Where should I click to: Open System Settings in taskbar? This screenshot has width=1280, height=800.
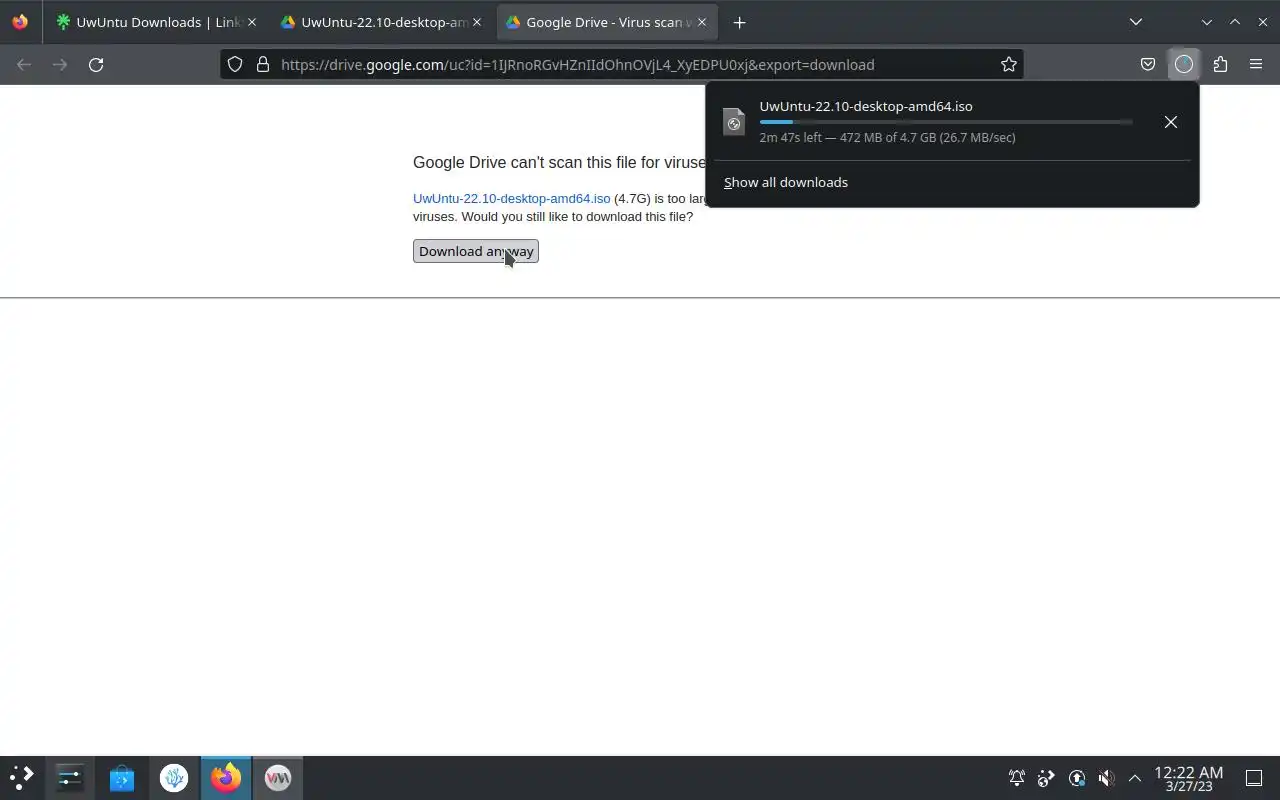click(x=69, y=777)
